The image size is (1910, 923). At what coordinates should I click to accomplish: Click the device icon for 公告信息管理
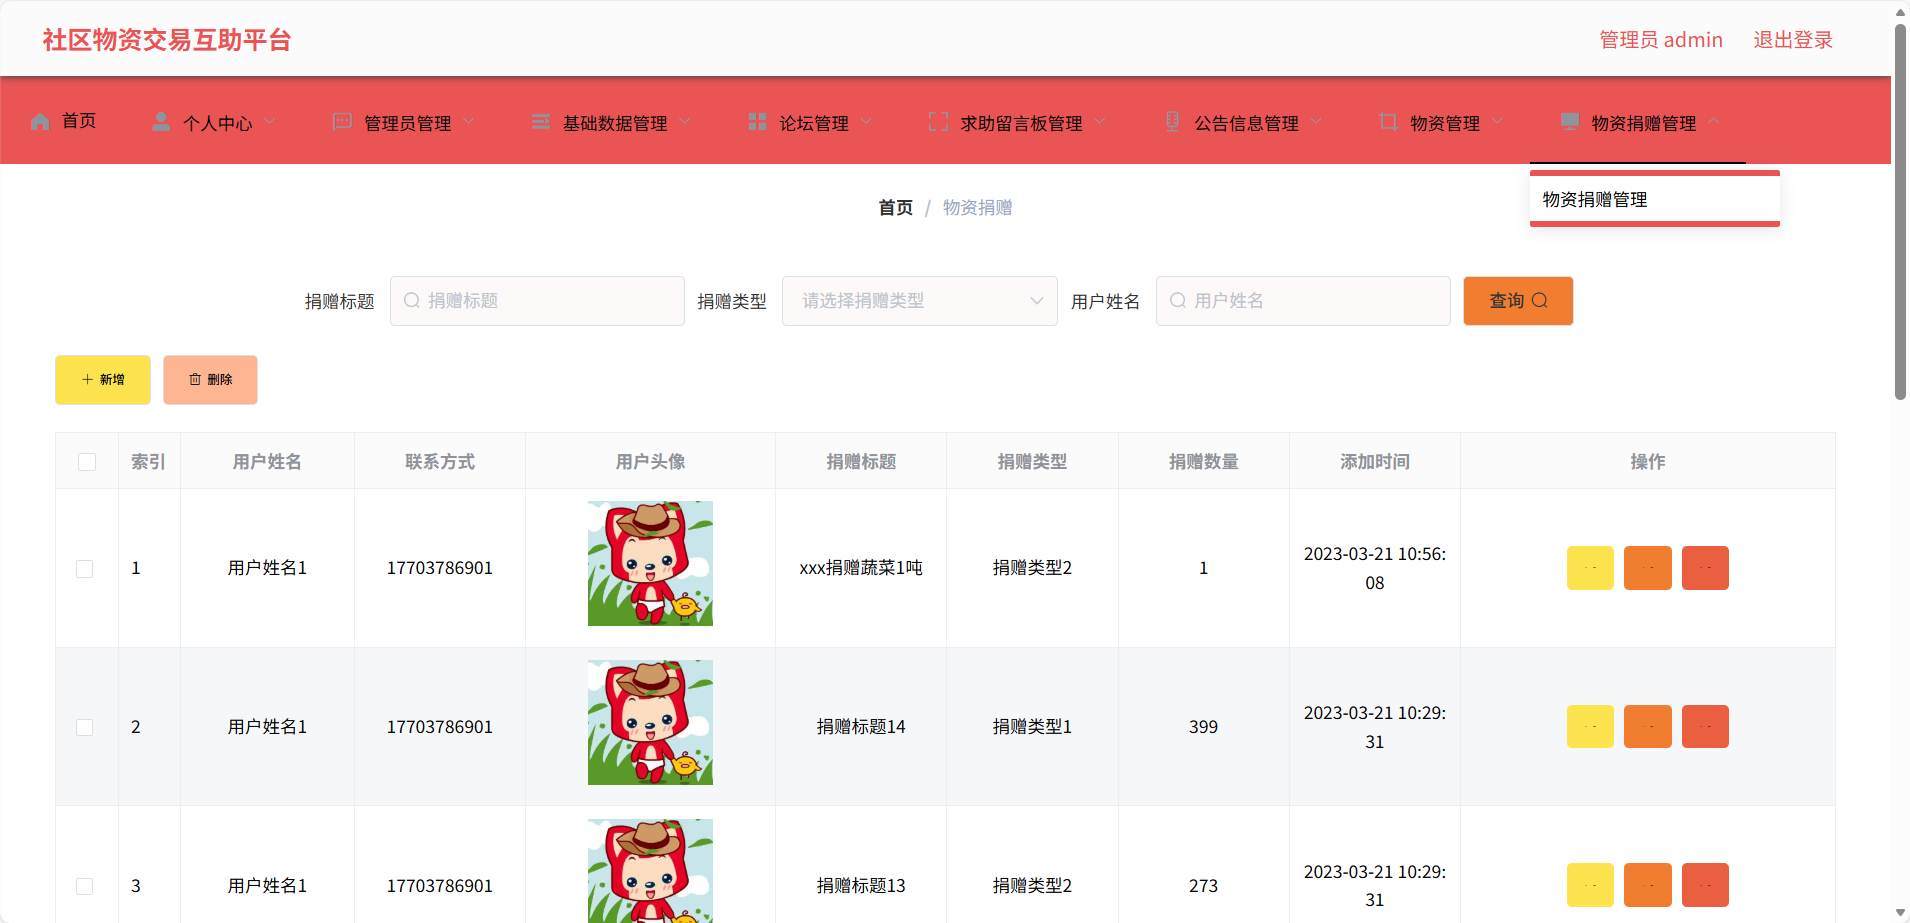click(x=1172, y=122)
